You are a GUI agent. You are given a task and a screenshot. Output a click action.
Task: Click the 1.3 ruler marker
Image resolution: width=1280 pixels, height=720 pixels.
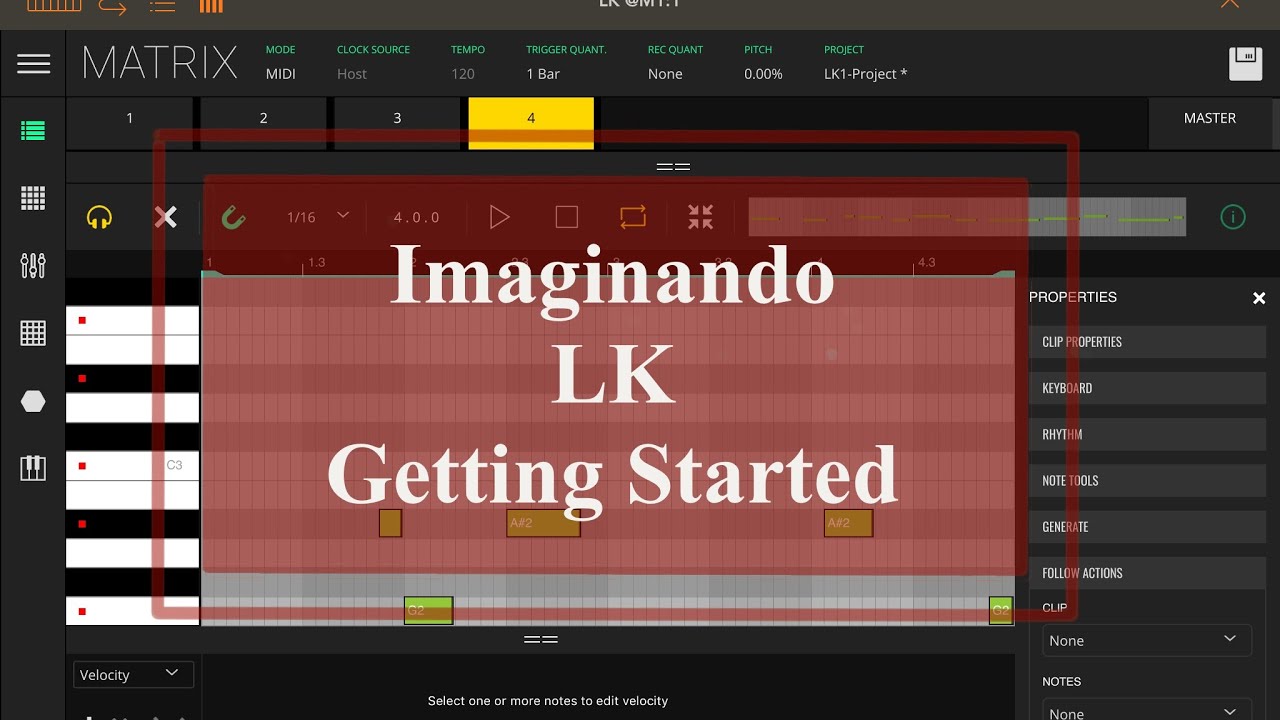[316, 263]
